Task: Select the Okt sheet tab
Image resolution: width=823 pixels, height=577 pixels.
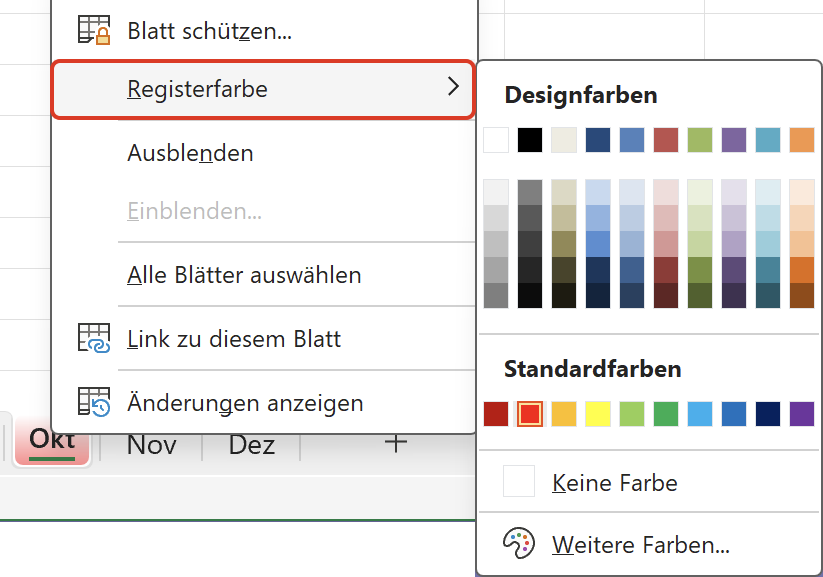Action: tap(52, 441)
